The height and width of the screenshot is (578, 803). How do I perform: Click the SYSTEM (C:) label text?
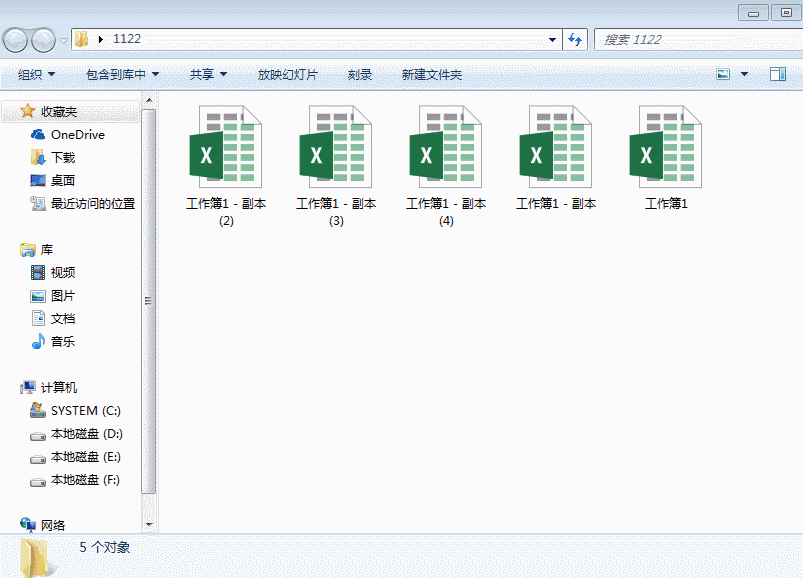pyautogui.click(x=86, y=411)
